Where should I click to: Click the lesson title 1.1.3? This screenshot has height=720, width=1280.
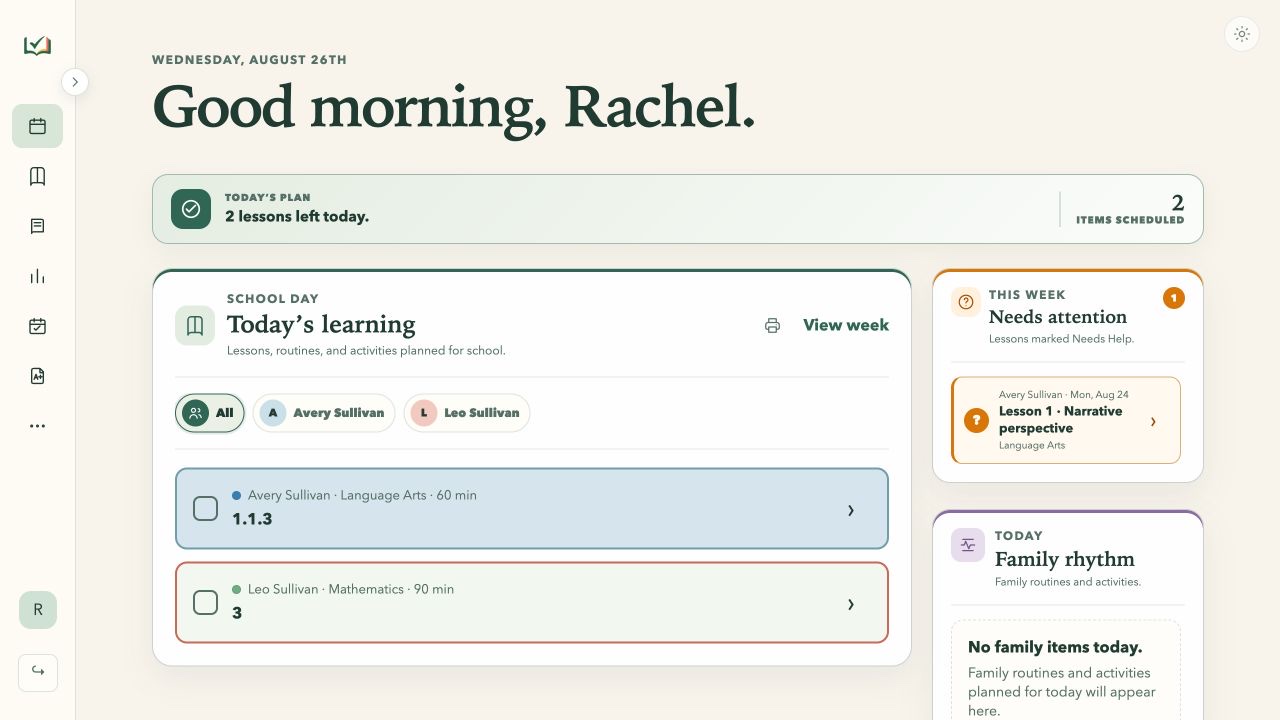pos(252,519)
